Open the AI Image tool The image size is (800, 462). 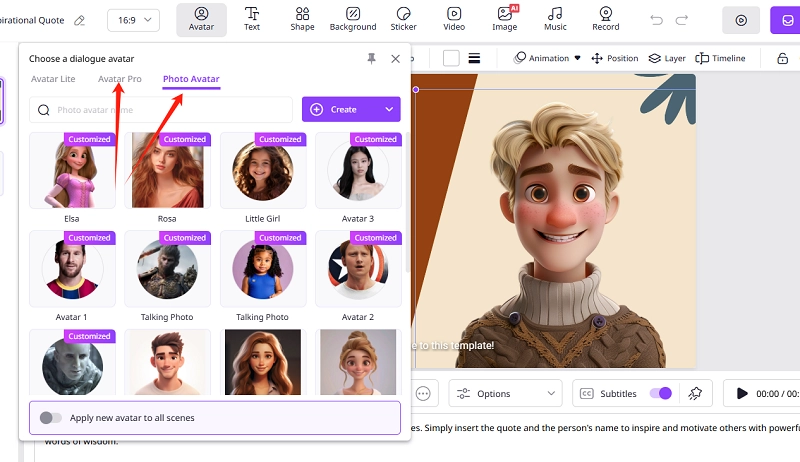505,19
